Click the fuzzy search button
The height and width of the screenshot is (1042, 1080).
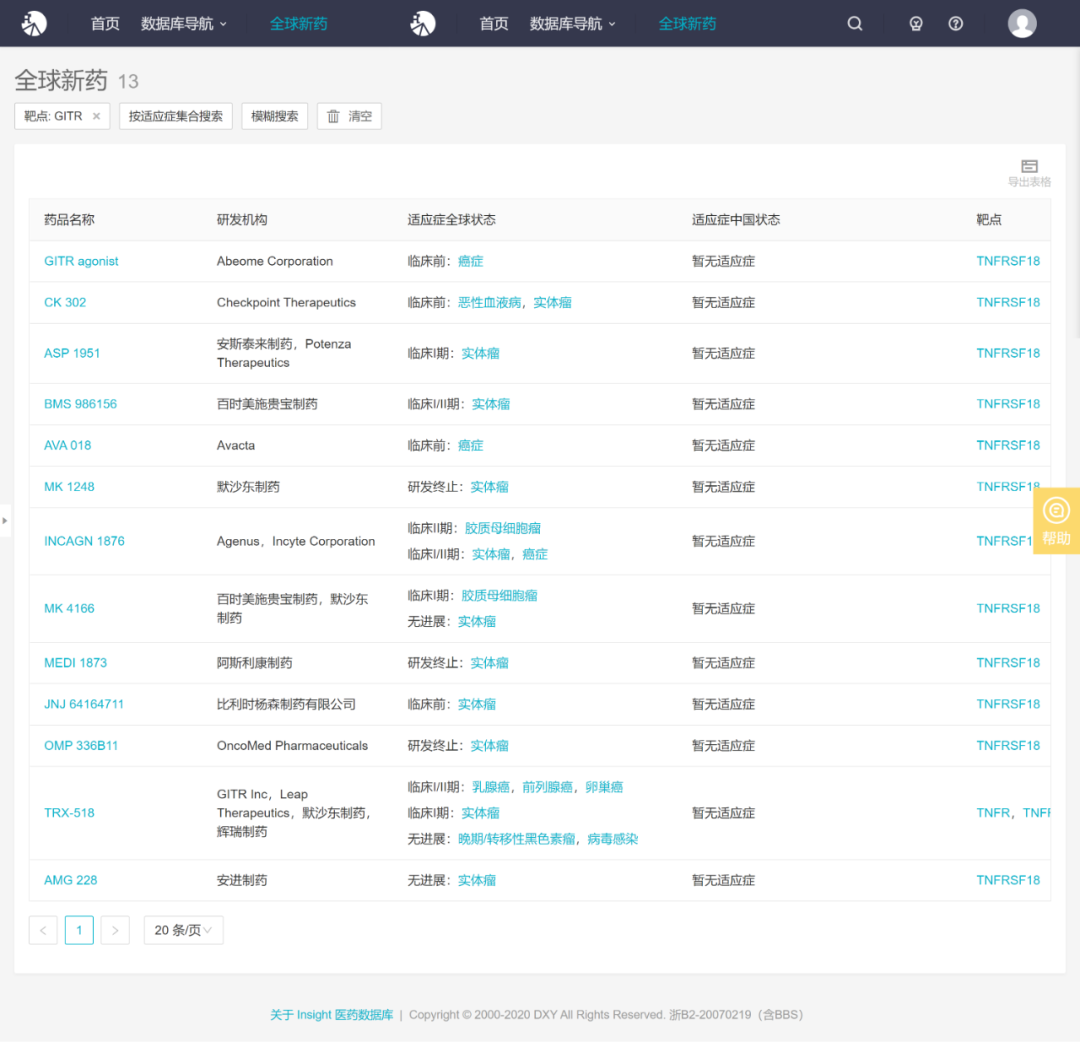pyautogui.click(x=275, y=116)
